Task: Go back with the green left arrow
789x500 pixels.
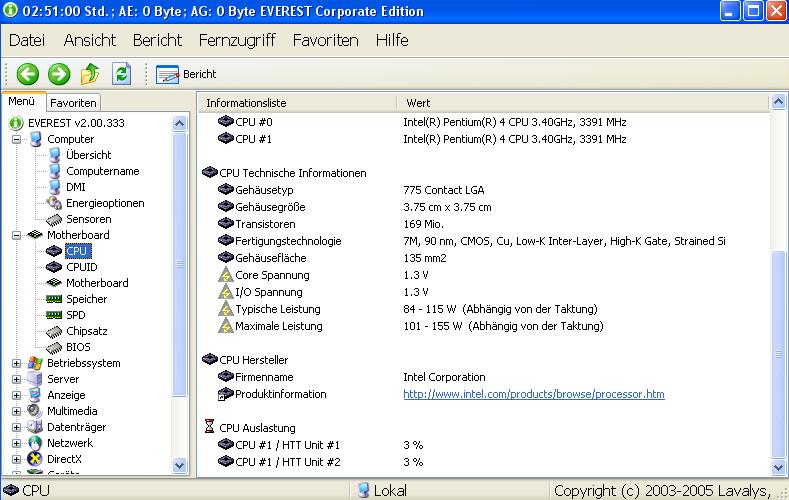Action: [28, 74]
